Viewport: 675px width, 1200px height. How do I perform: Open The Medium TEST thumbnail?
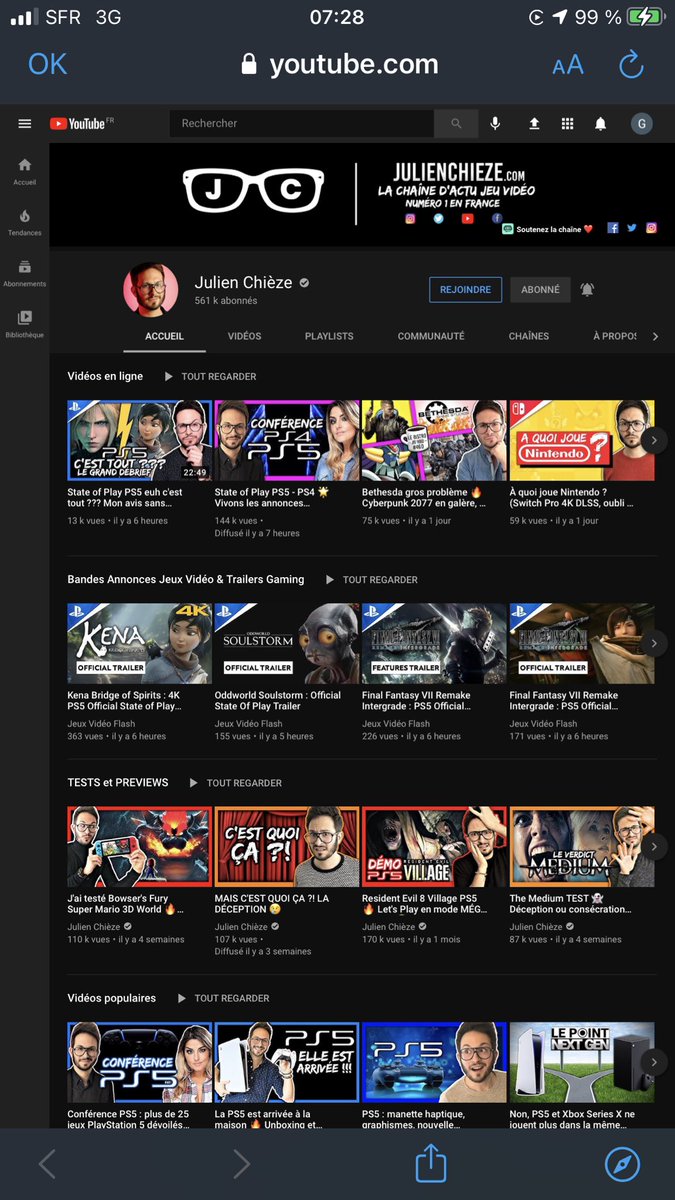pos(582,847)
